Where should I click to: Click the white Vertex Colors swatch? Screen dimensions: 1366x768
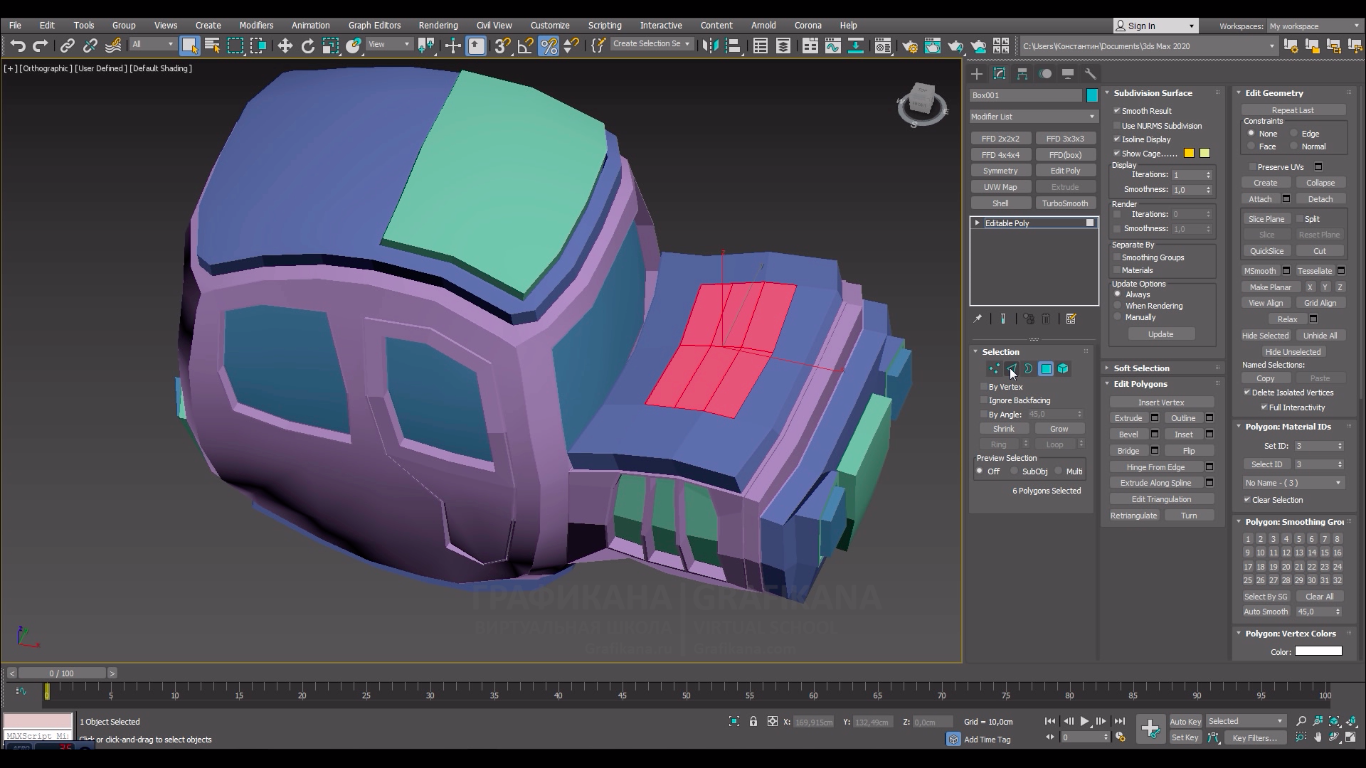tap(1318, 651)
